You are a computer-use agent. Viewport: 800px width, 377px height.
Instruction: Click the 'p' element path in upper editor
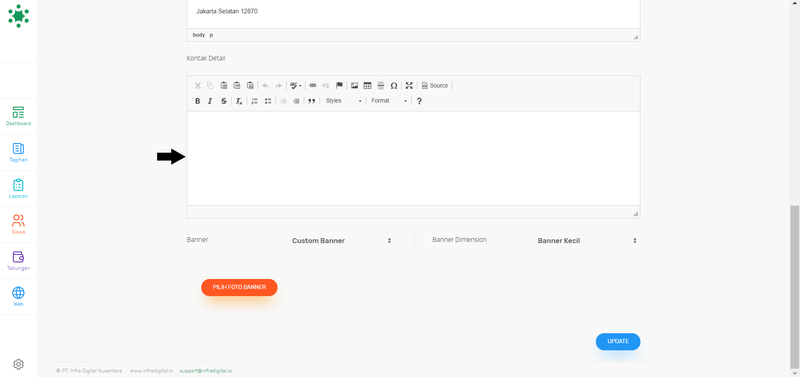pos(211,35)
